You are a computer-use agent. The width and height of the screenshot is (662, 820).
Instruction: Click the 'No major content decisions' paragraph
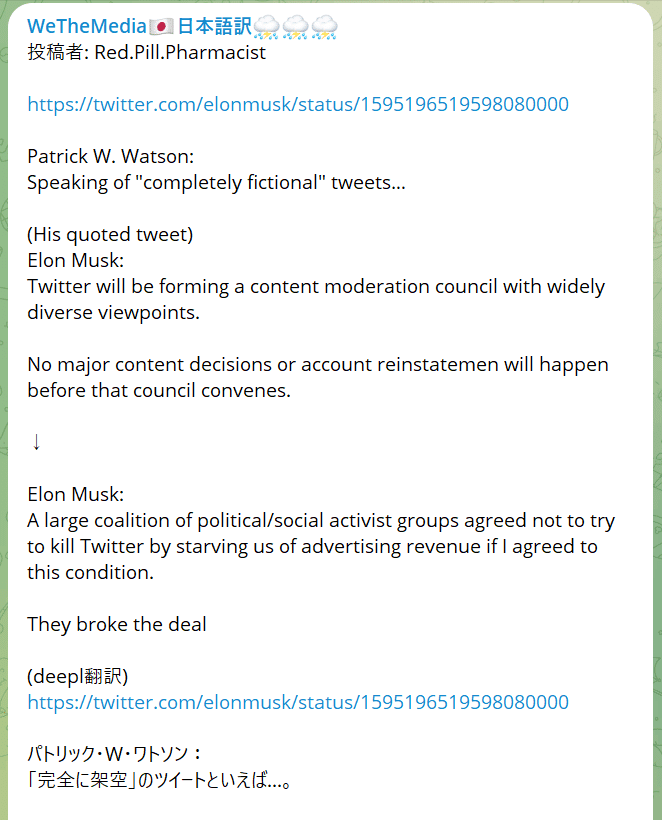[318, 377]
